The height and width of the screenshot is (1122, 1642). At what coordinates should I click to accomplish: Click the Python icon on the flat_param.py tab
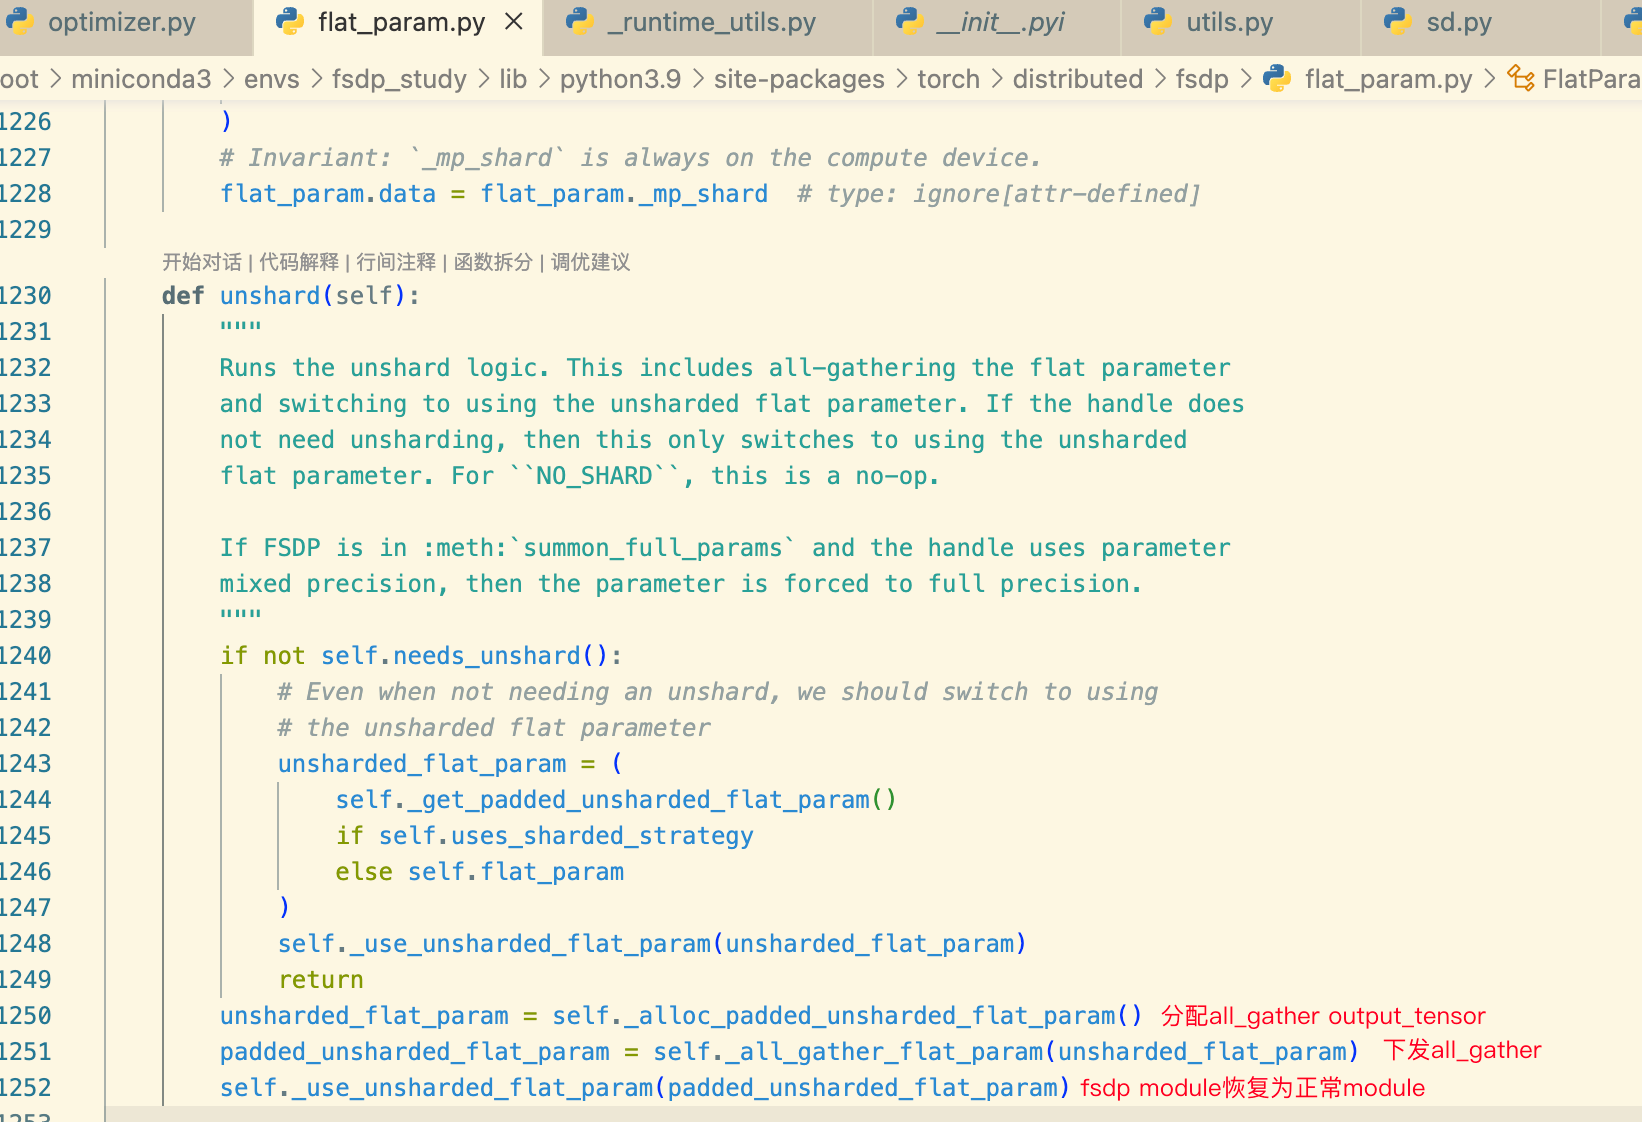click(x=289, y=21)
